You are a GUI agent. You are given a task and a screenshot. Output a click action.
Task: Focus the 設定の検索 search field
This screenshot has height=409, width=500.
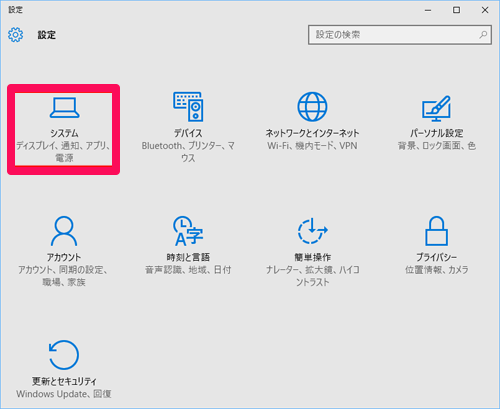[400, 35]
